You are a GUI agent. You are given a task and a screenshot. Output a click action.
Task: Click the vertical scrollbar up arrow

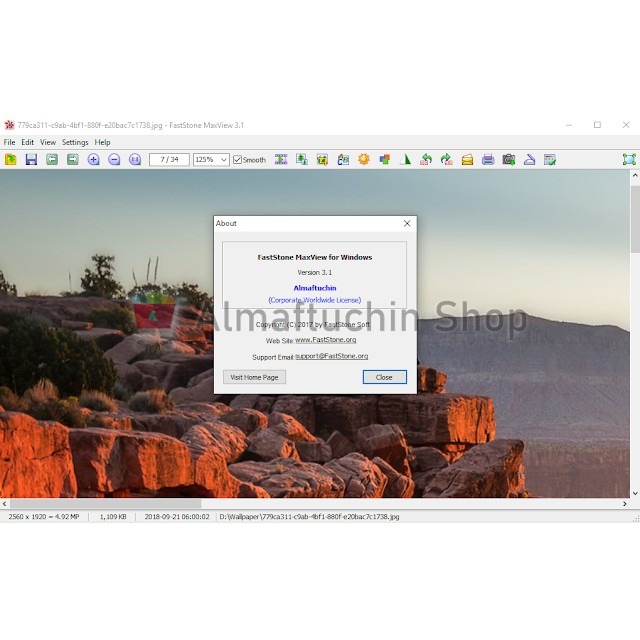click(635, 176)
